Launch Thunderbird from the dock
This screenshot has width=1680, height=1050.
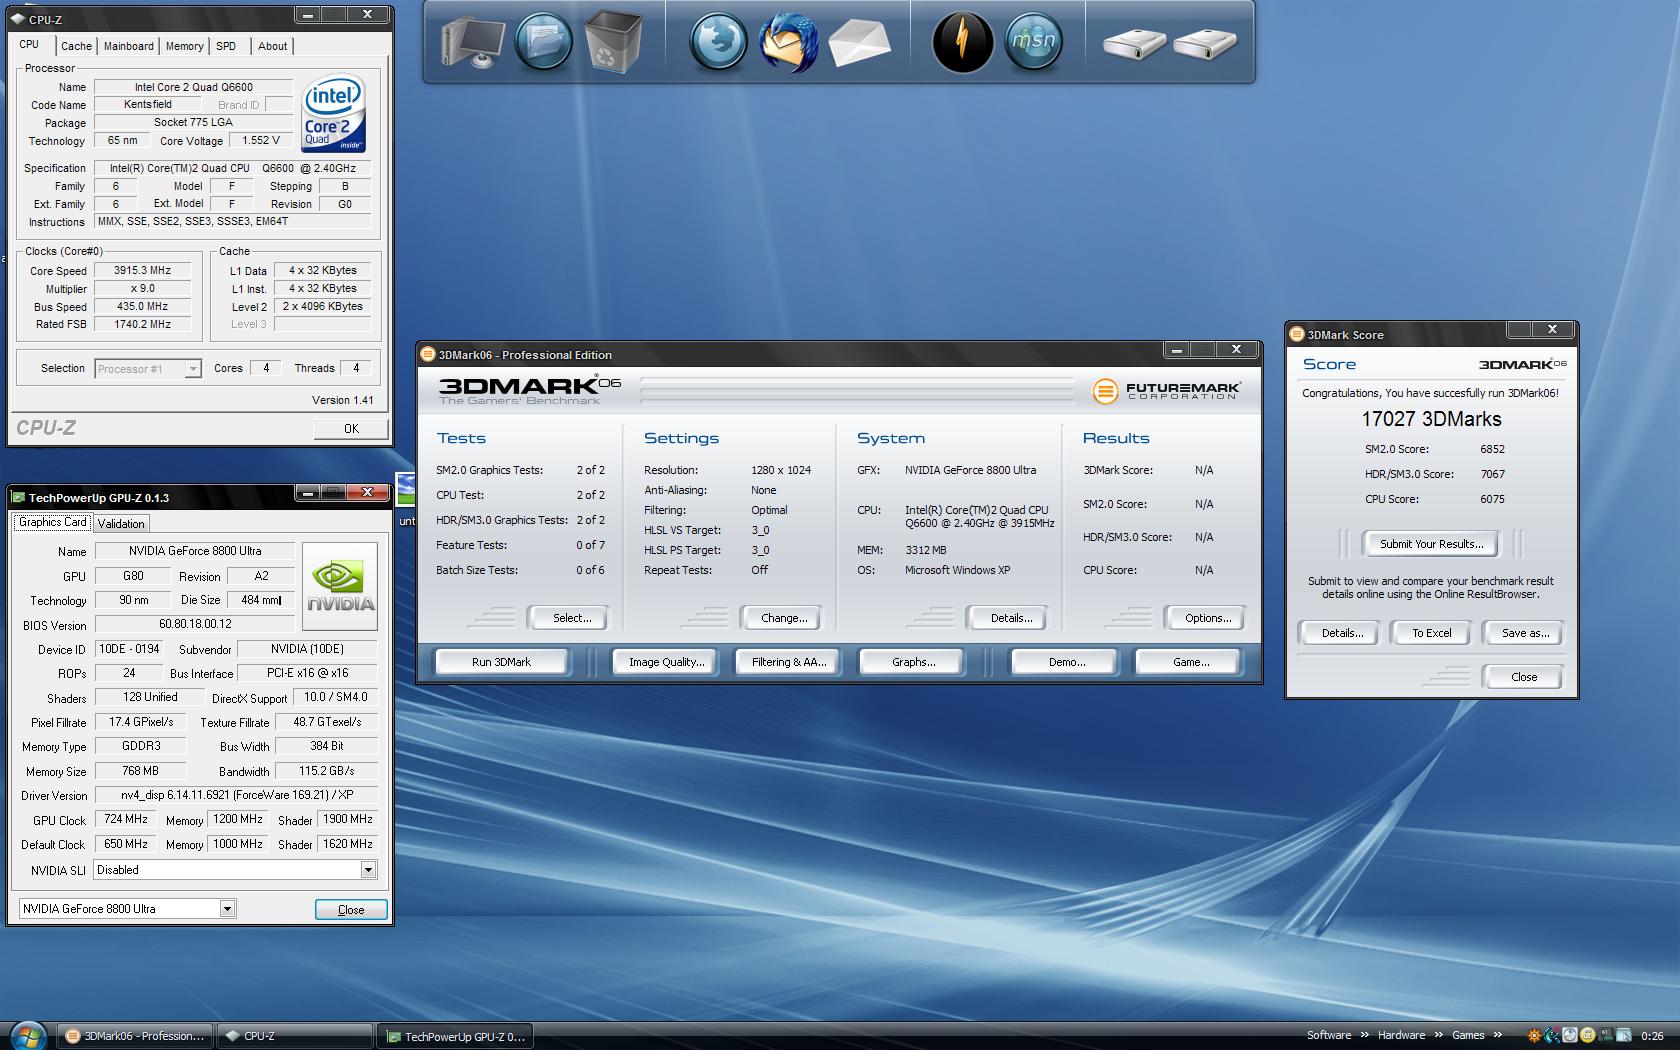coord(788,42)
